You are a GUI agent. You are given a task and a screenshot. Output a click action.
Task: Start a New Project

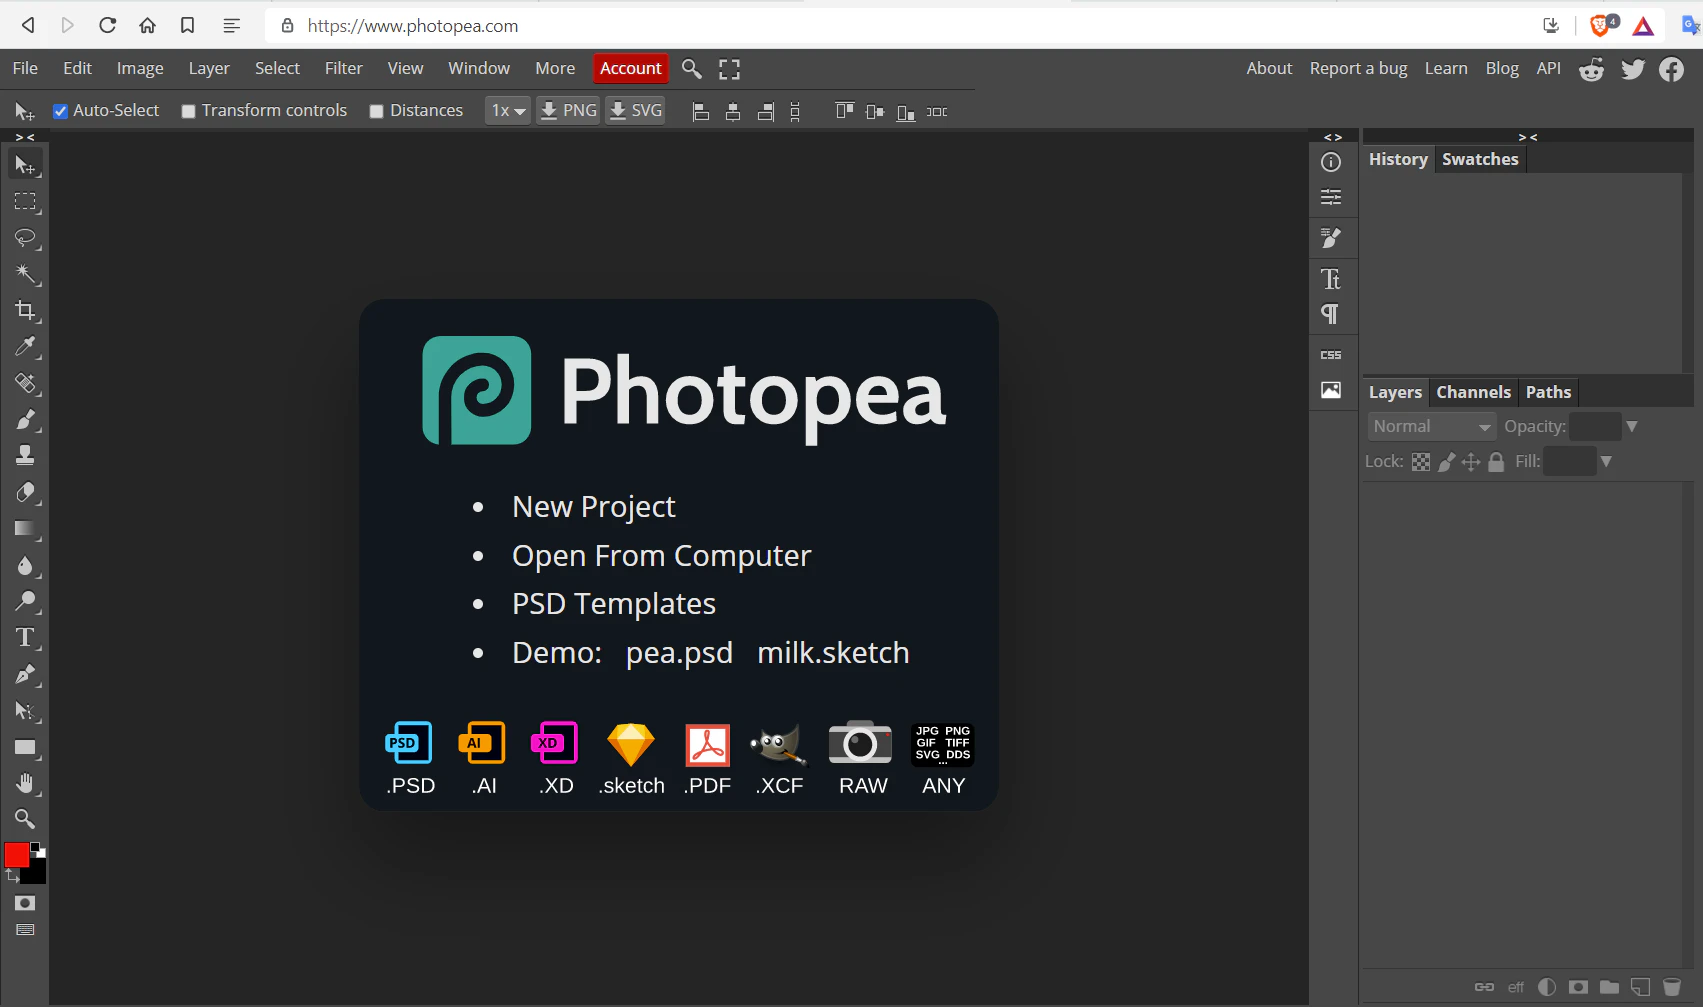tap(594, 506)
